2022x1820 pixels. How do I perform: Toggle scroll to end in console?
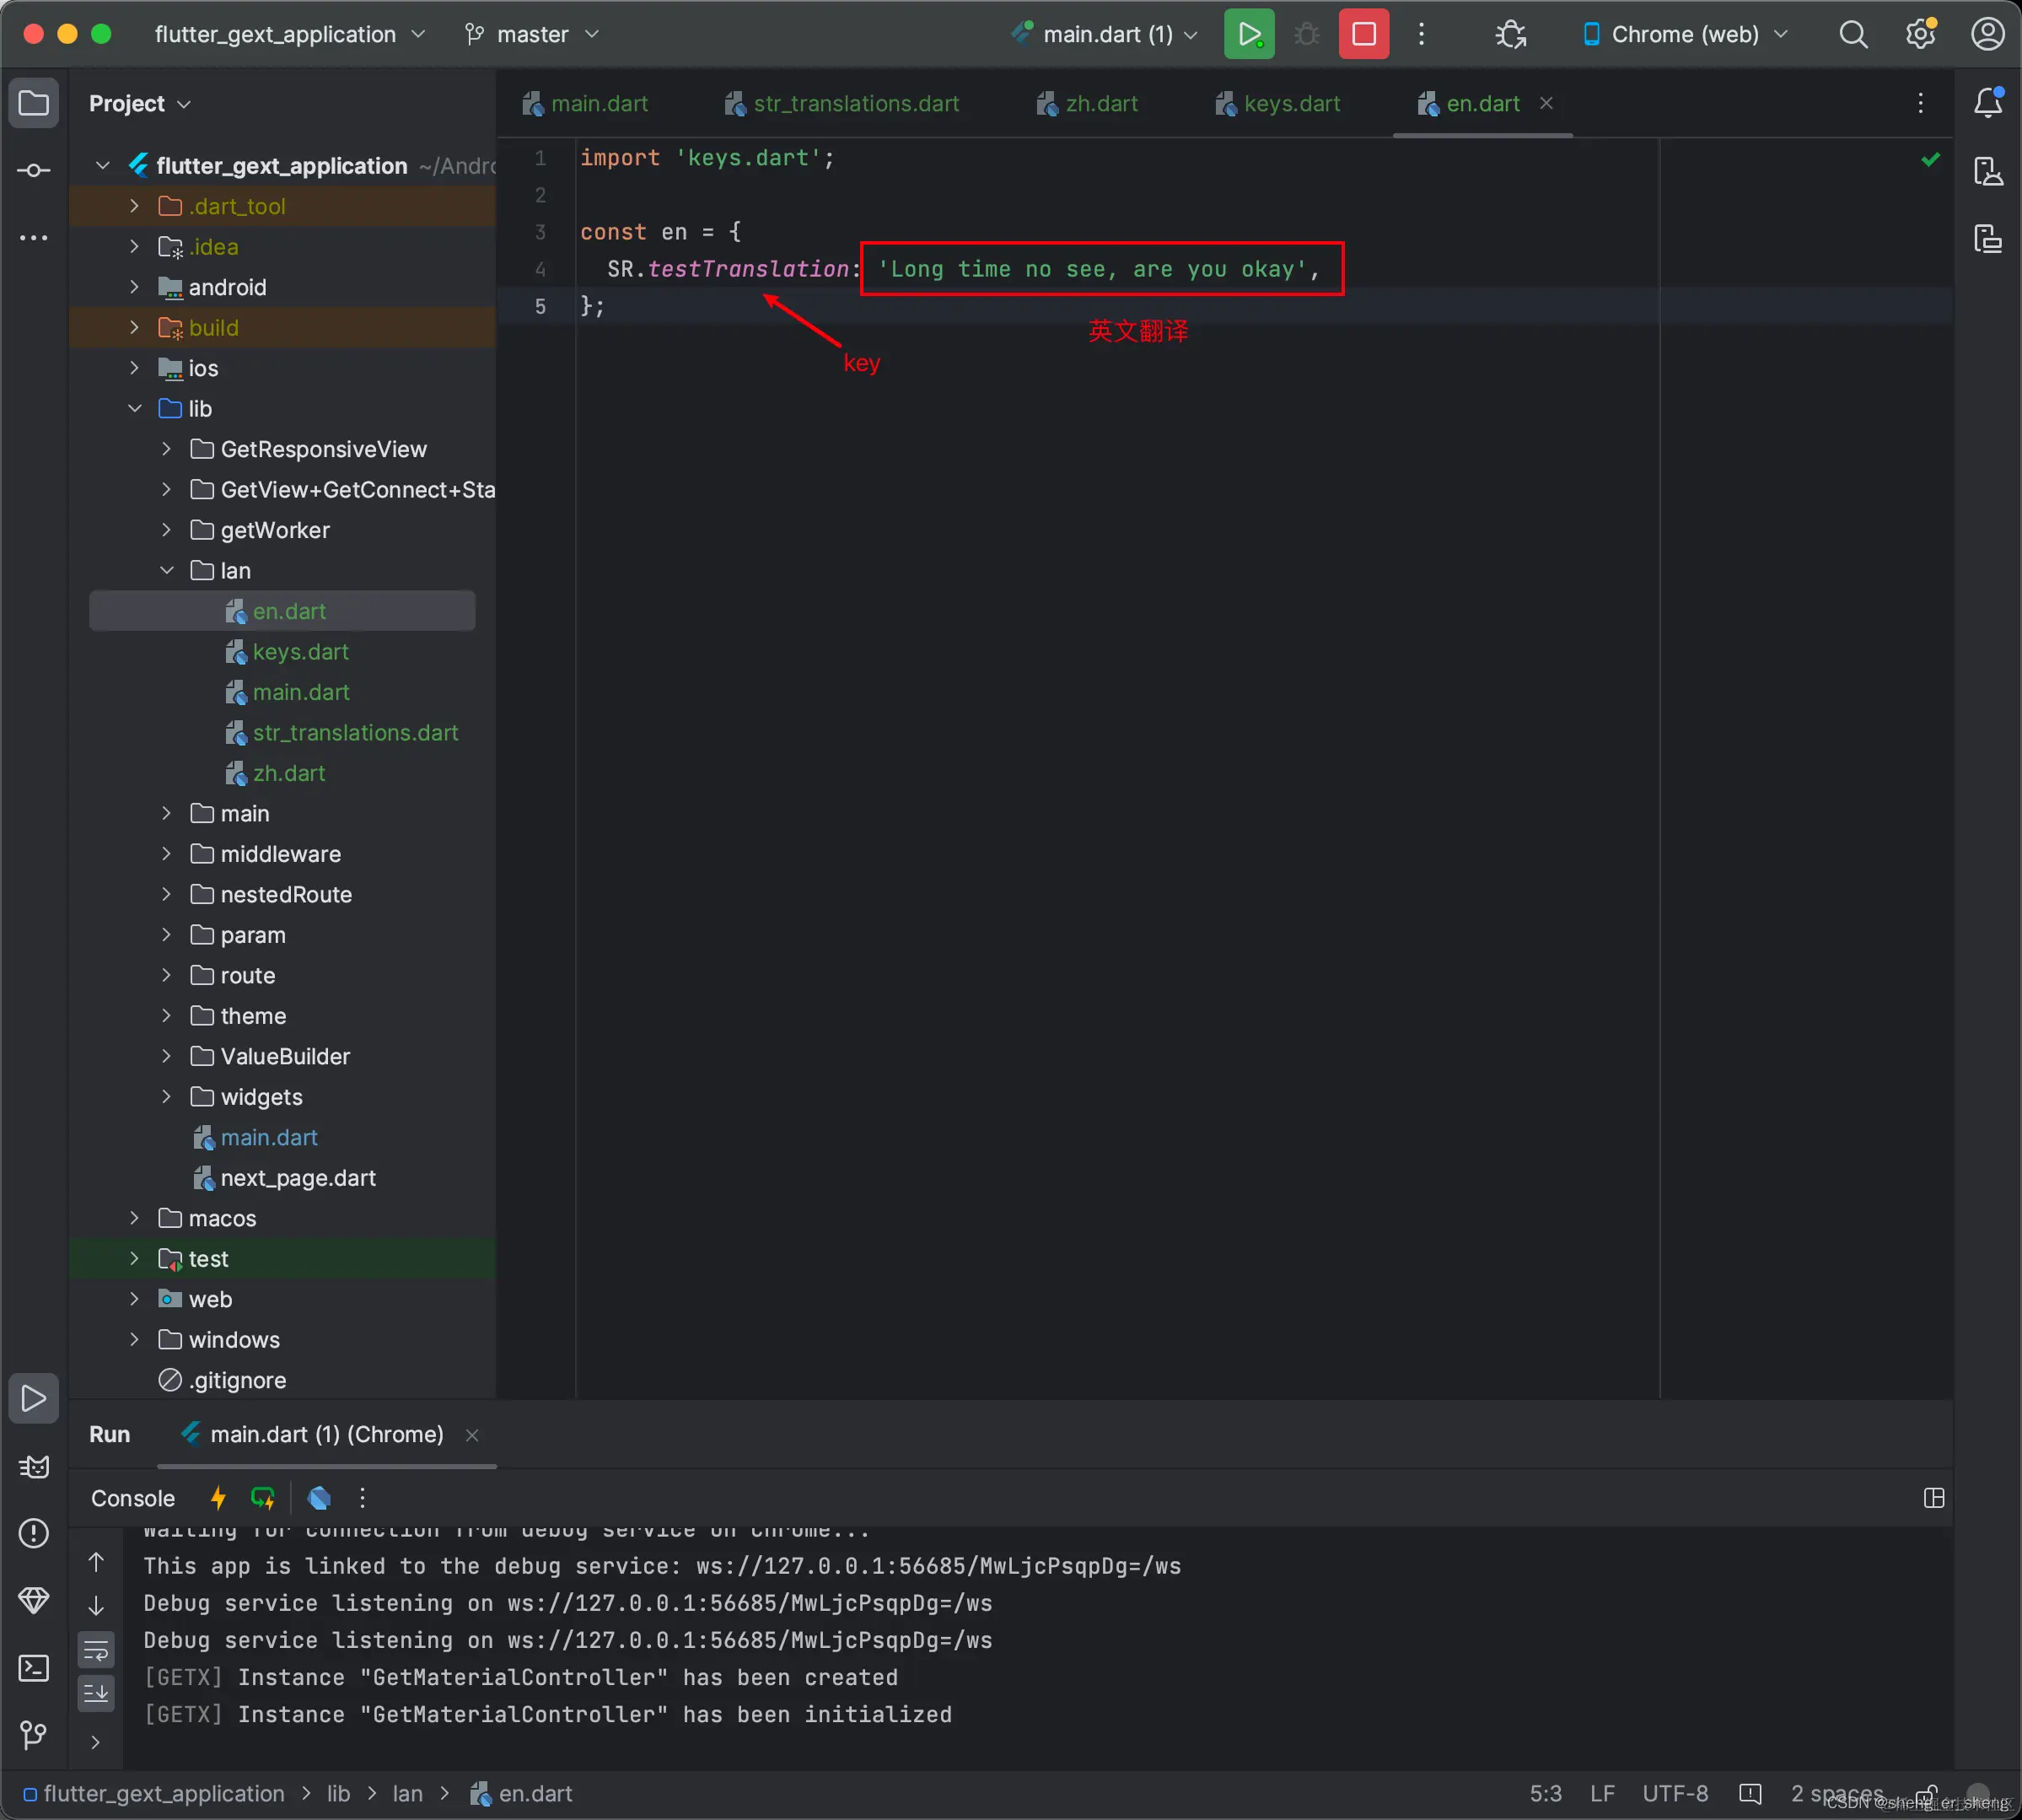pos(96,1693)
